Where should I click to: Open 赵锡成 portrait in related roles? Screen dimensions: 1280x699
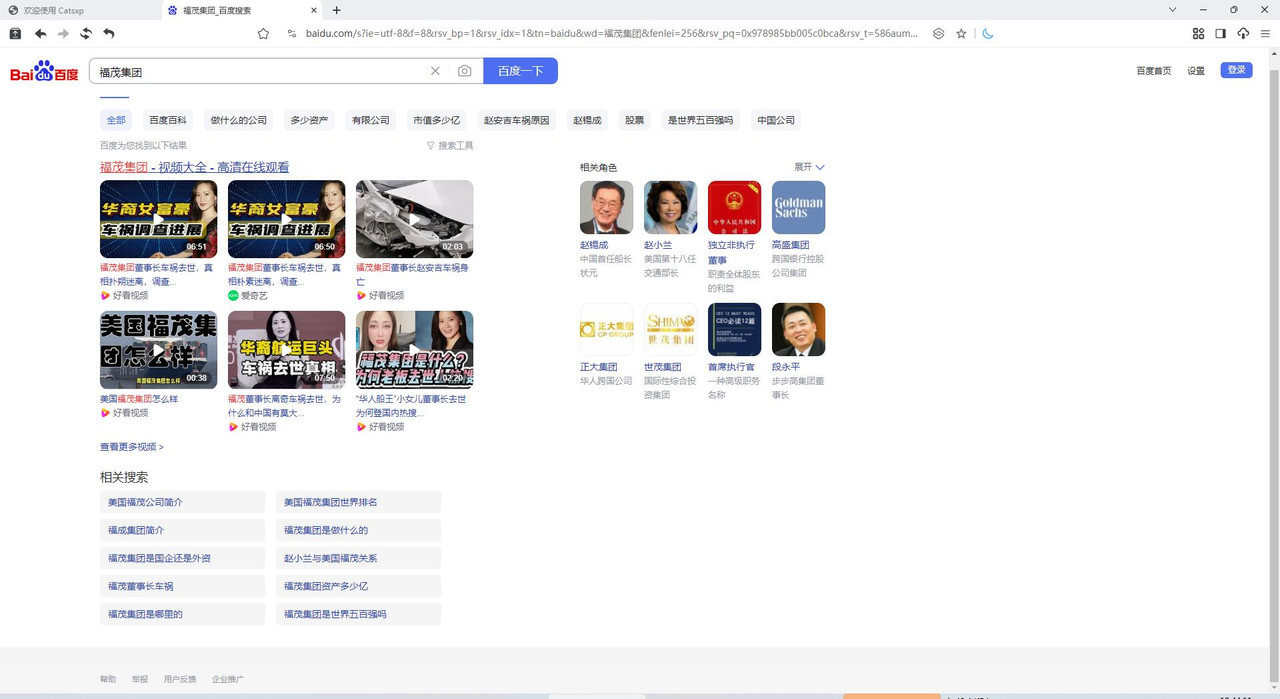(606, 207)
